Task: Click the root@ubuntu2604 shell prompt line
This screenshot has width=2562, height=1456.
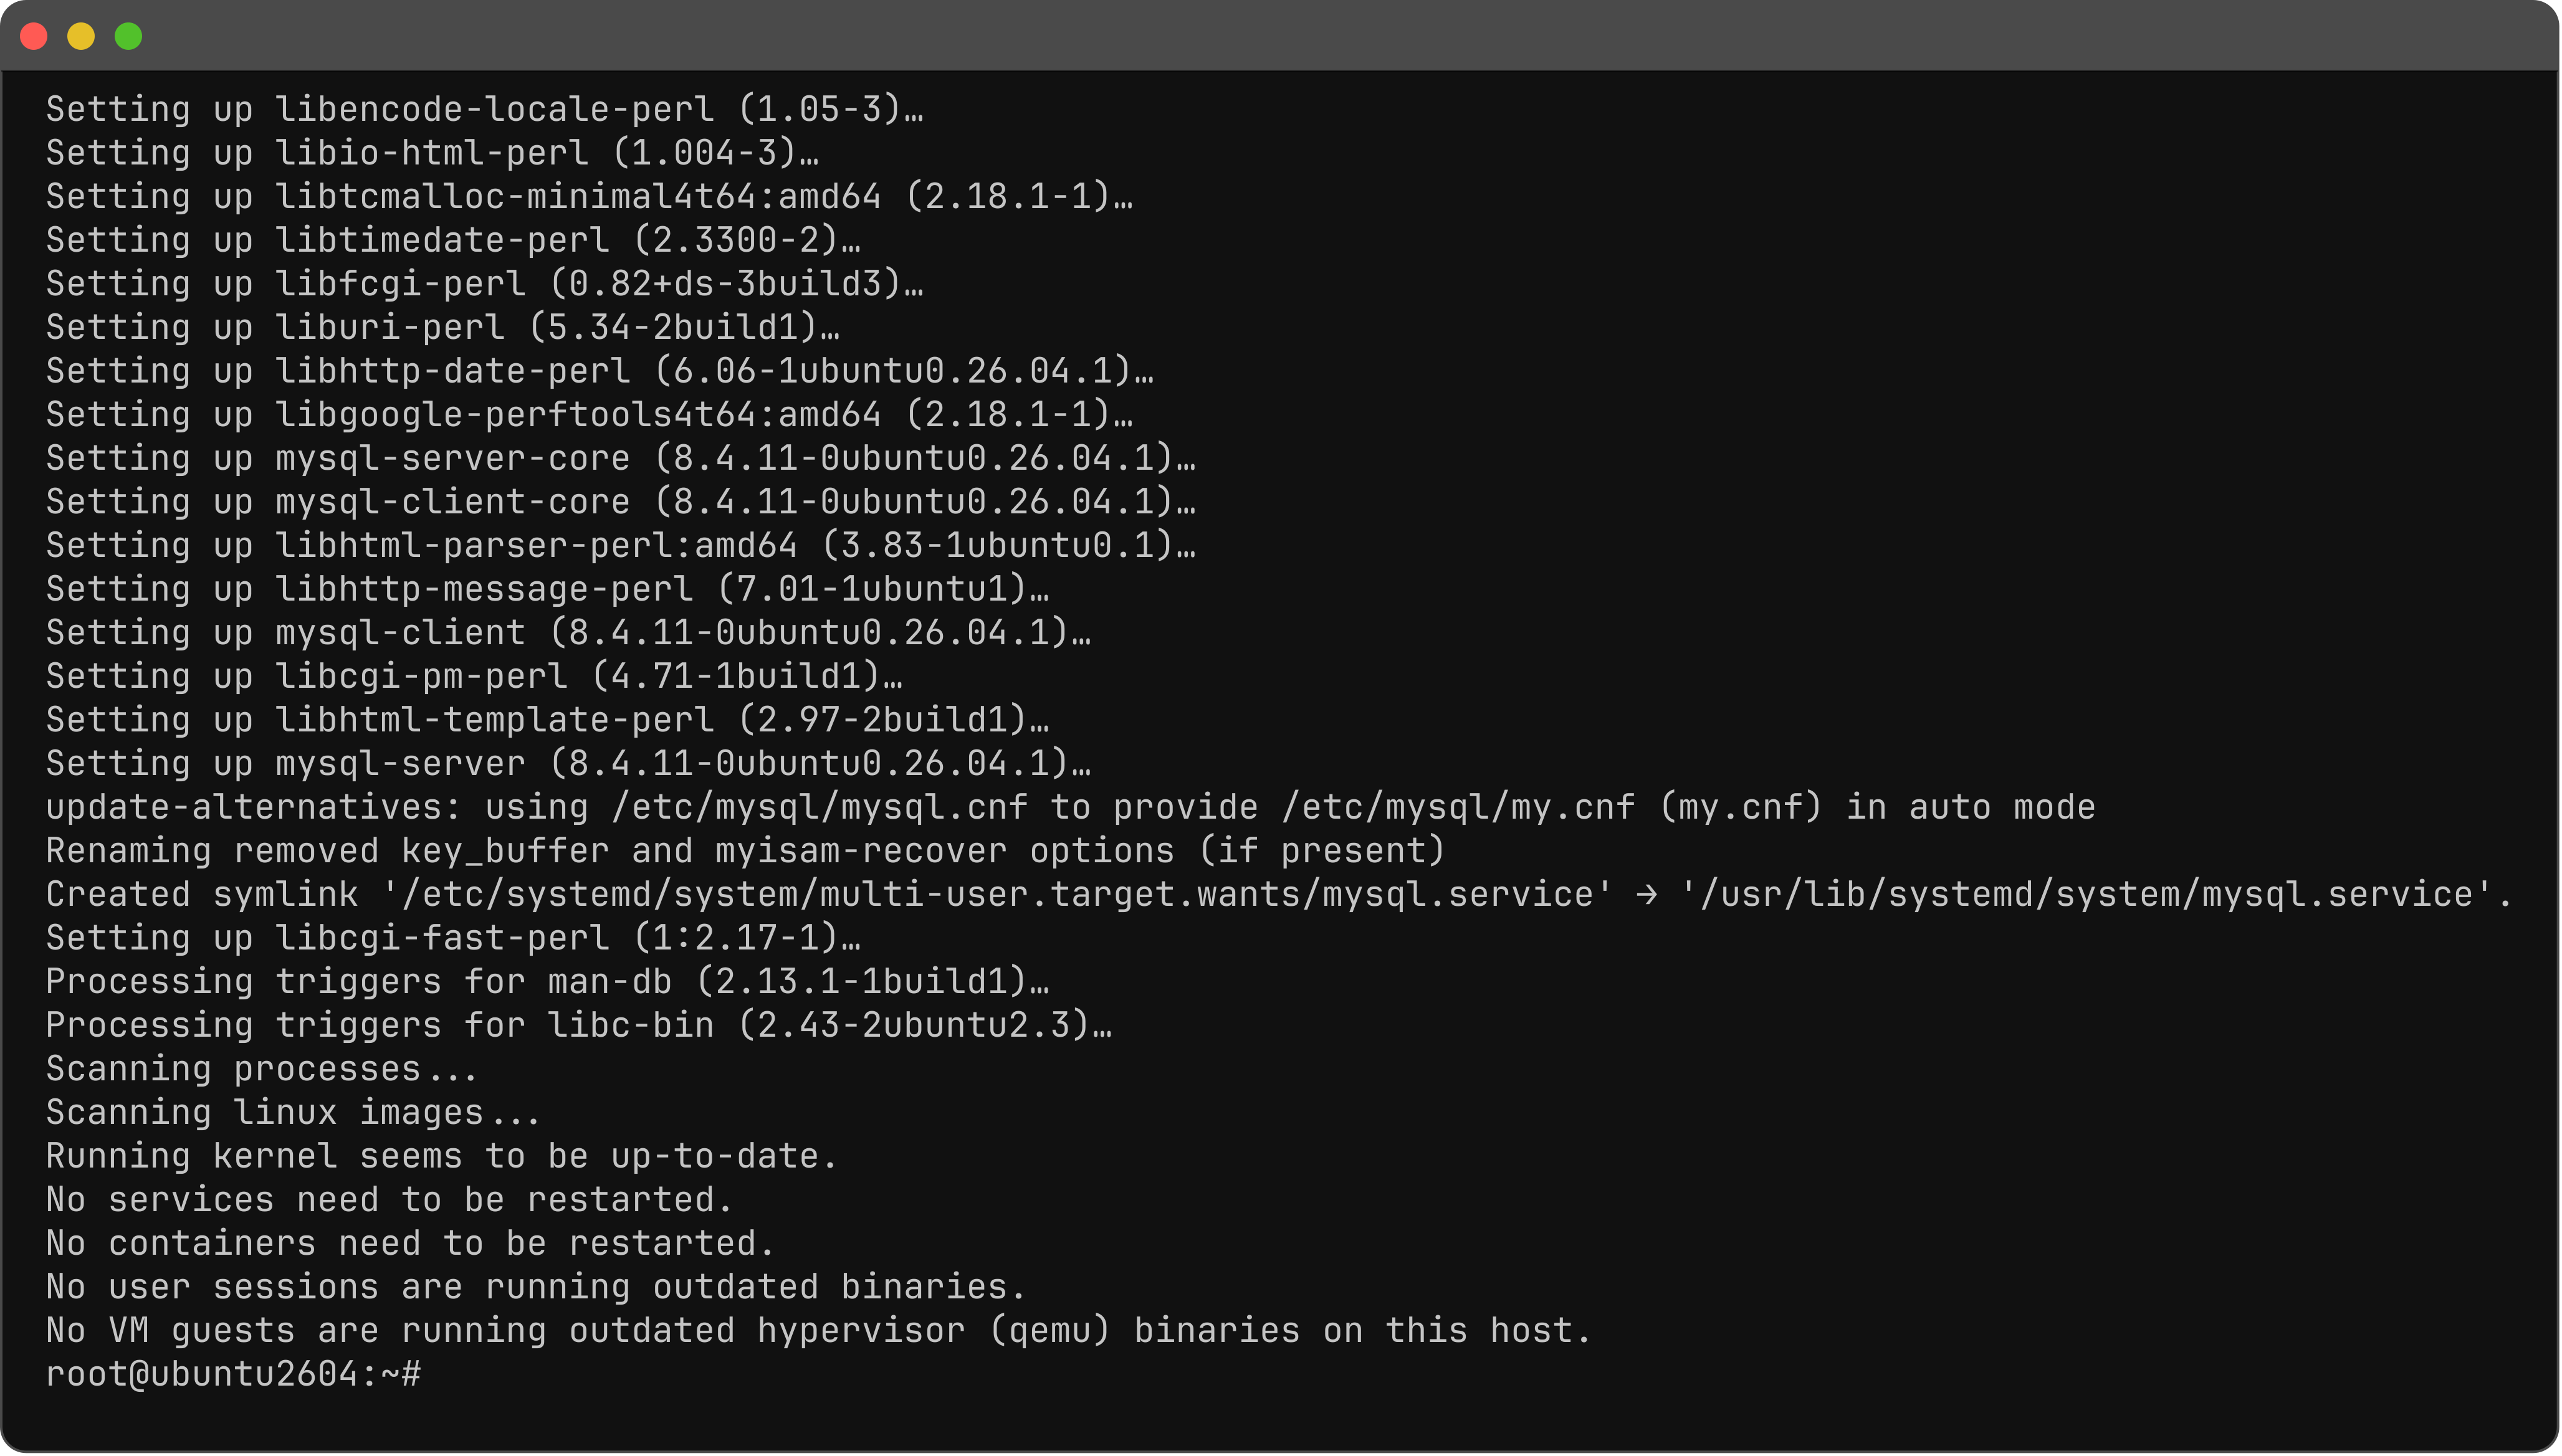Action: (234, 1375)
